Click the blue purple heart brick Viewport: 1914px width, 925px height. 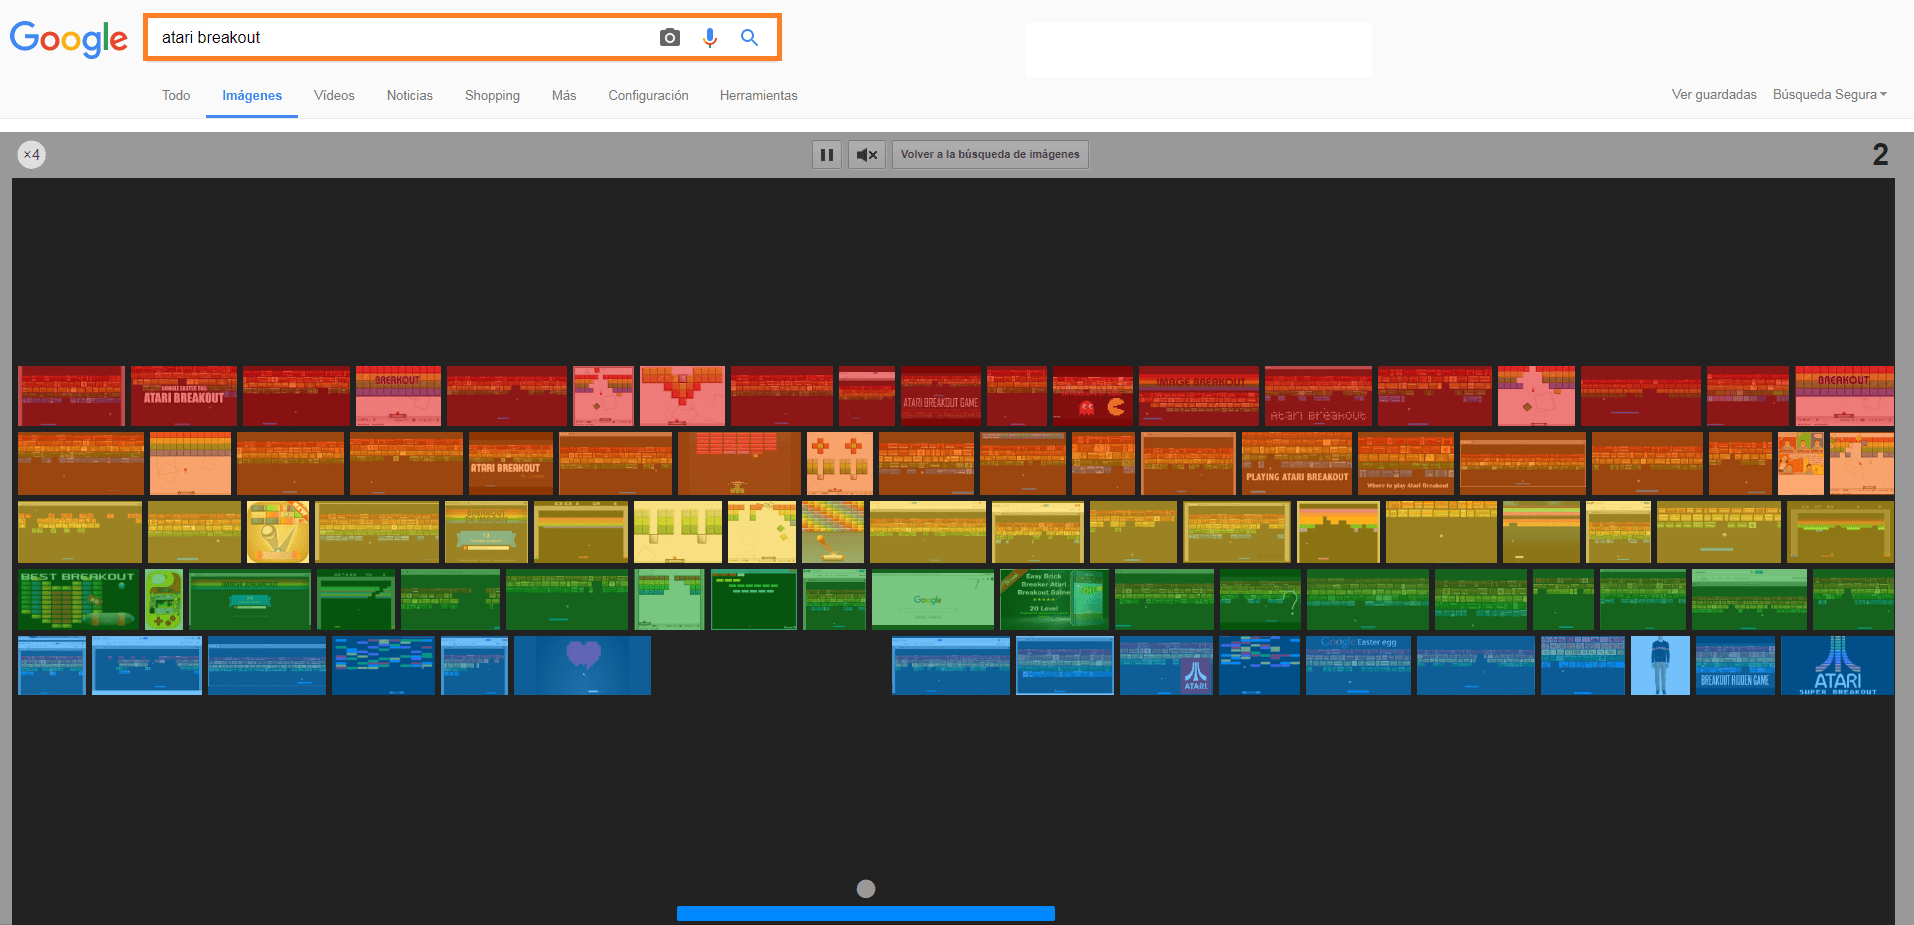point(582,665)
